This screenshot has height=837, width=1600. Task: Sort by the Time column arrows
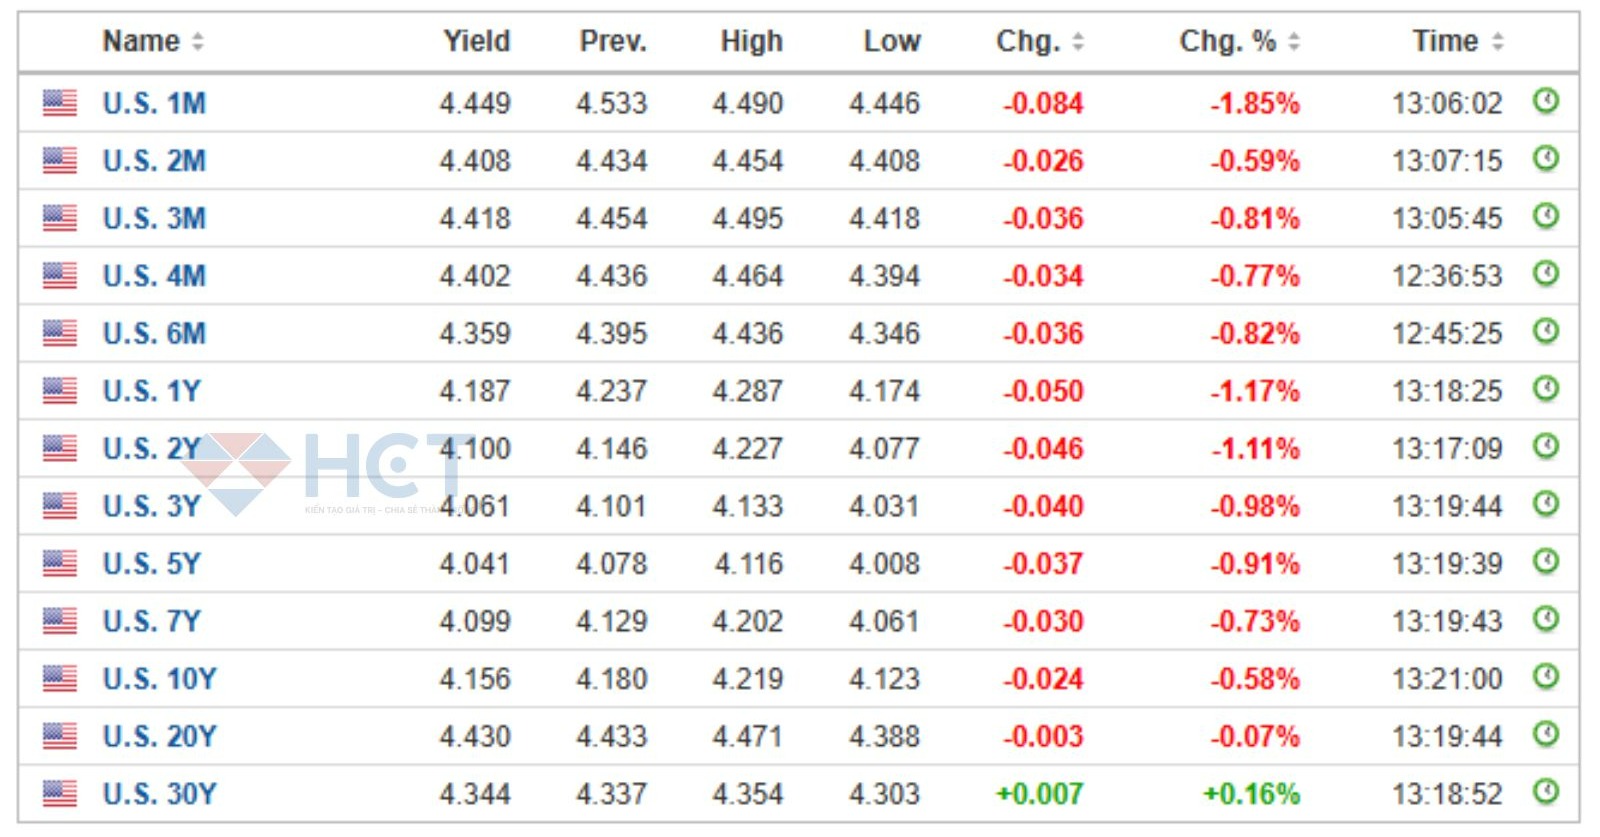click(x=1497, y=42)
